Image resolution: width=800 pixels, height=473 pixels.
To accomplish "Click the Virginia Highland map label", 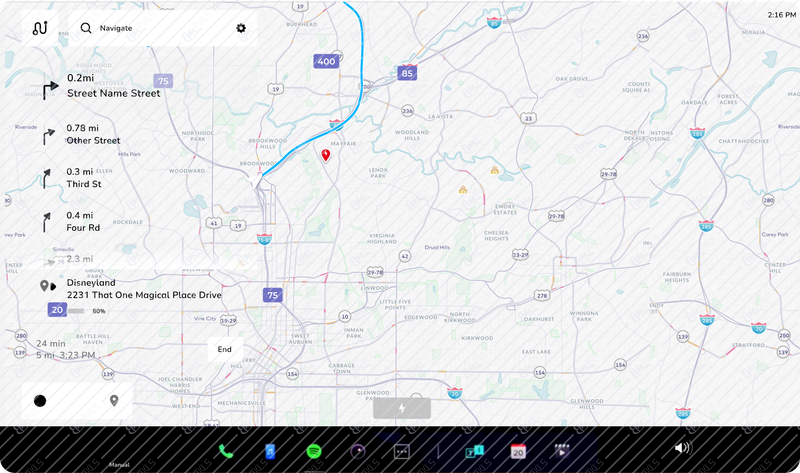I will click(x=382, y=238).
